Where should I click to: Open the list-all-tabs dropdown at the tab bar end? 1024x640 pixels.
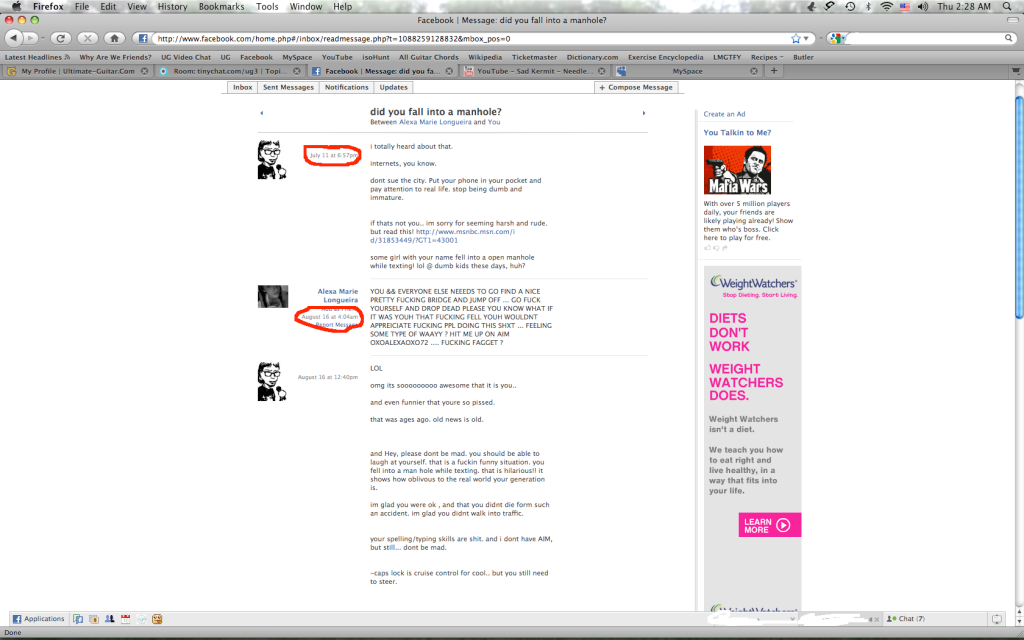(1016, 71)
